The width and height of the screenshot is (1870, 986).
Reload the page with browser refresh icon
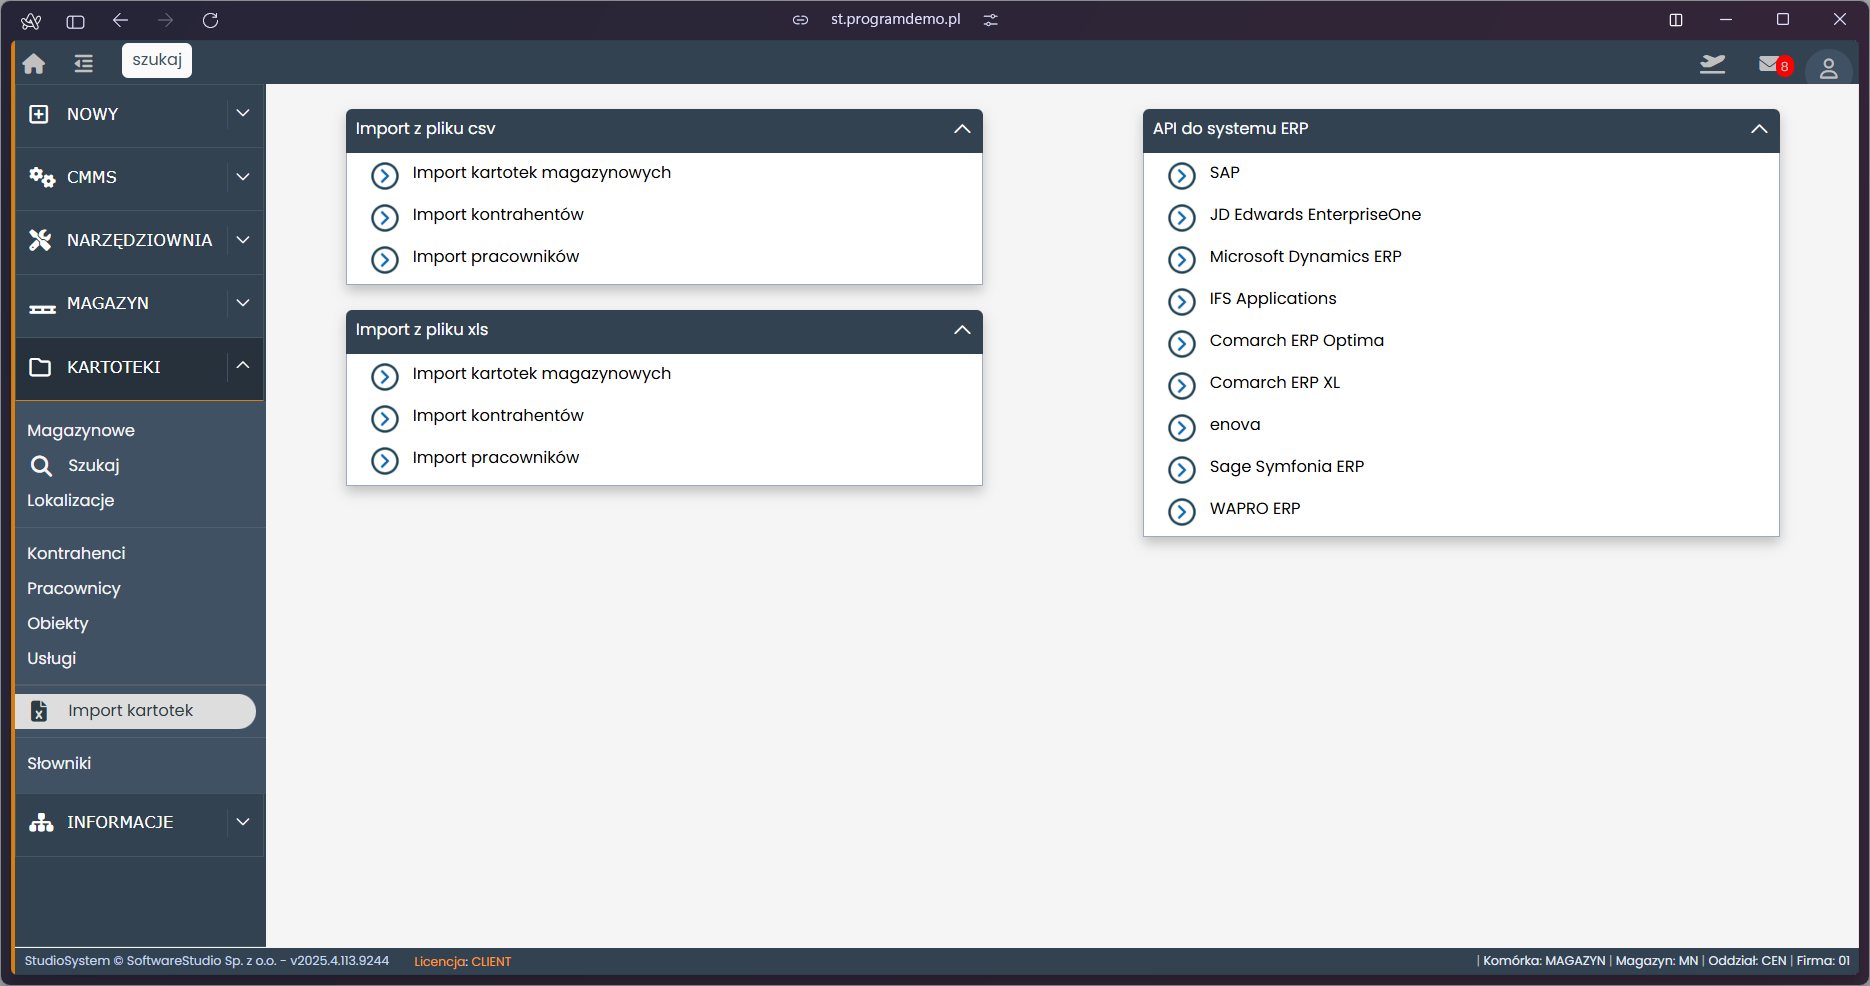point(210,20)
